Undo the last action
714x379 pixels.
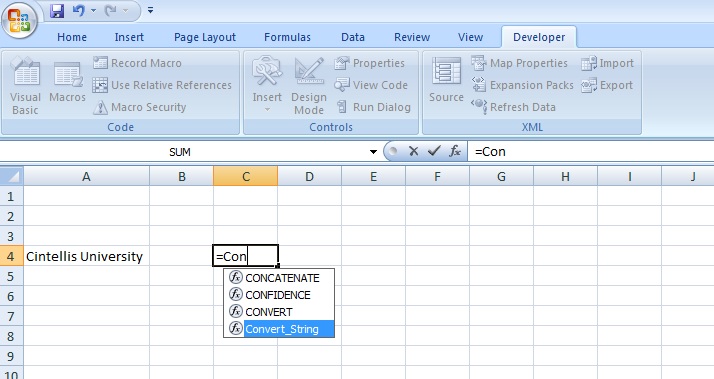78,10
